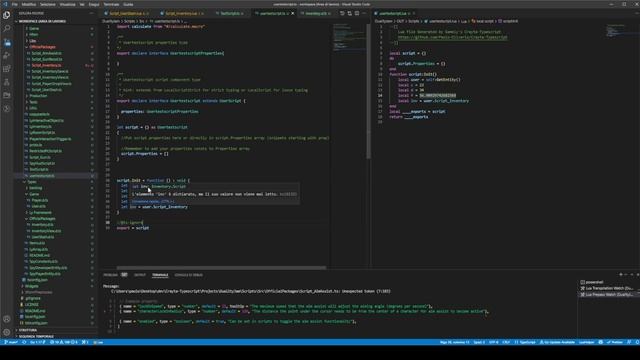Image resolution: width=640 pixels, height=360 pixels.
Task: Click CRLF line ending in status bar
Action: (506, 342)
